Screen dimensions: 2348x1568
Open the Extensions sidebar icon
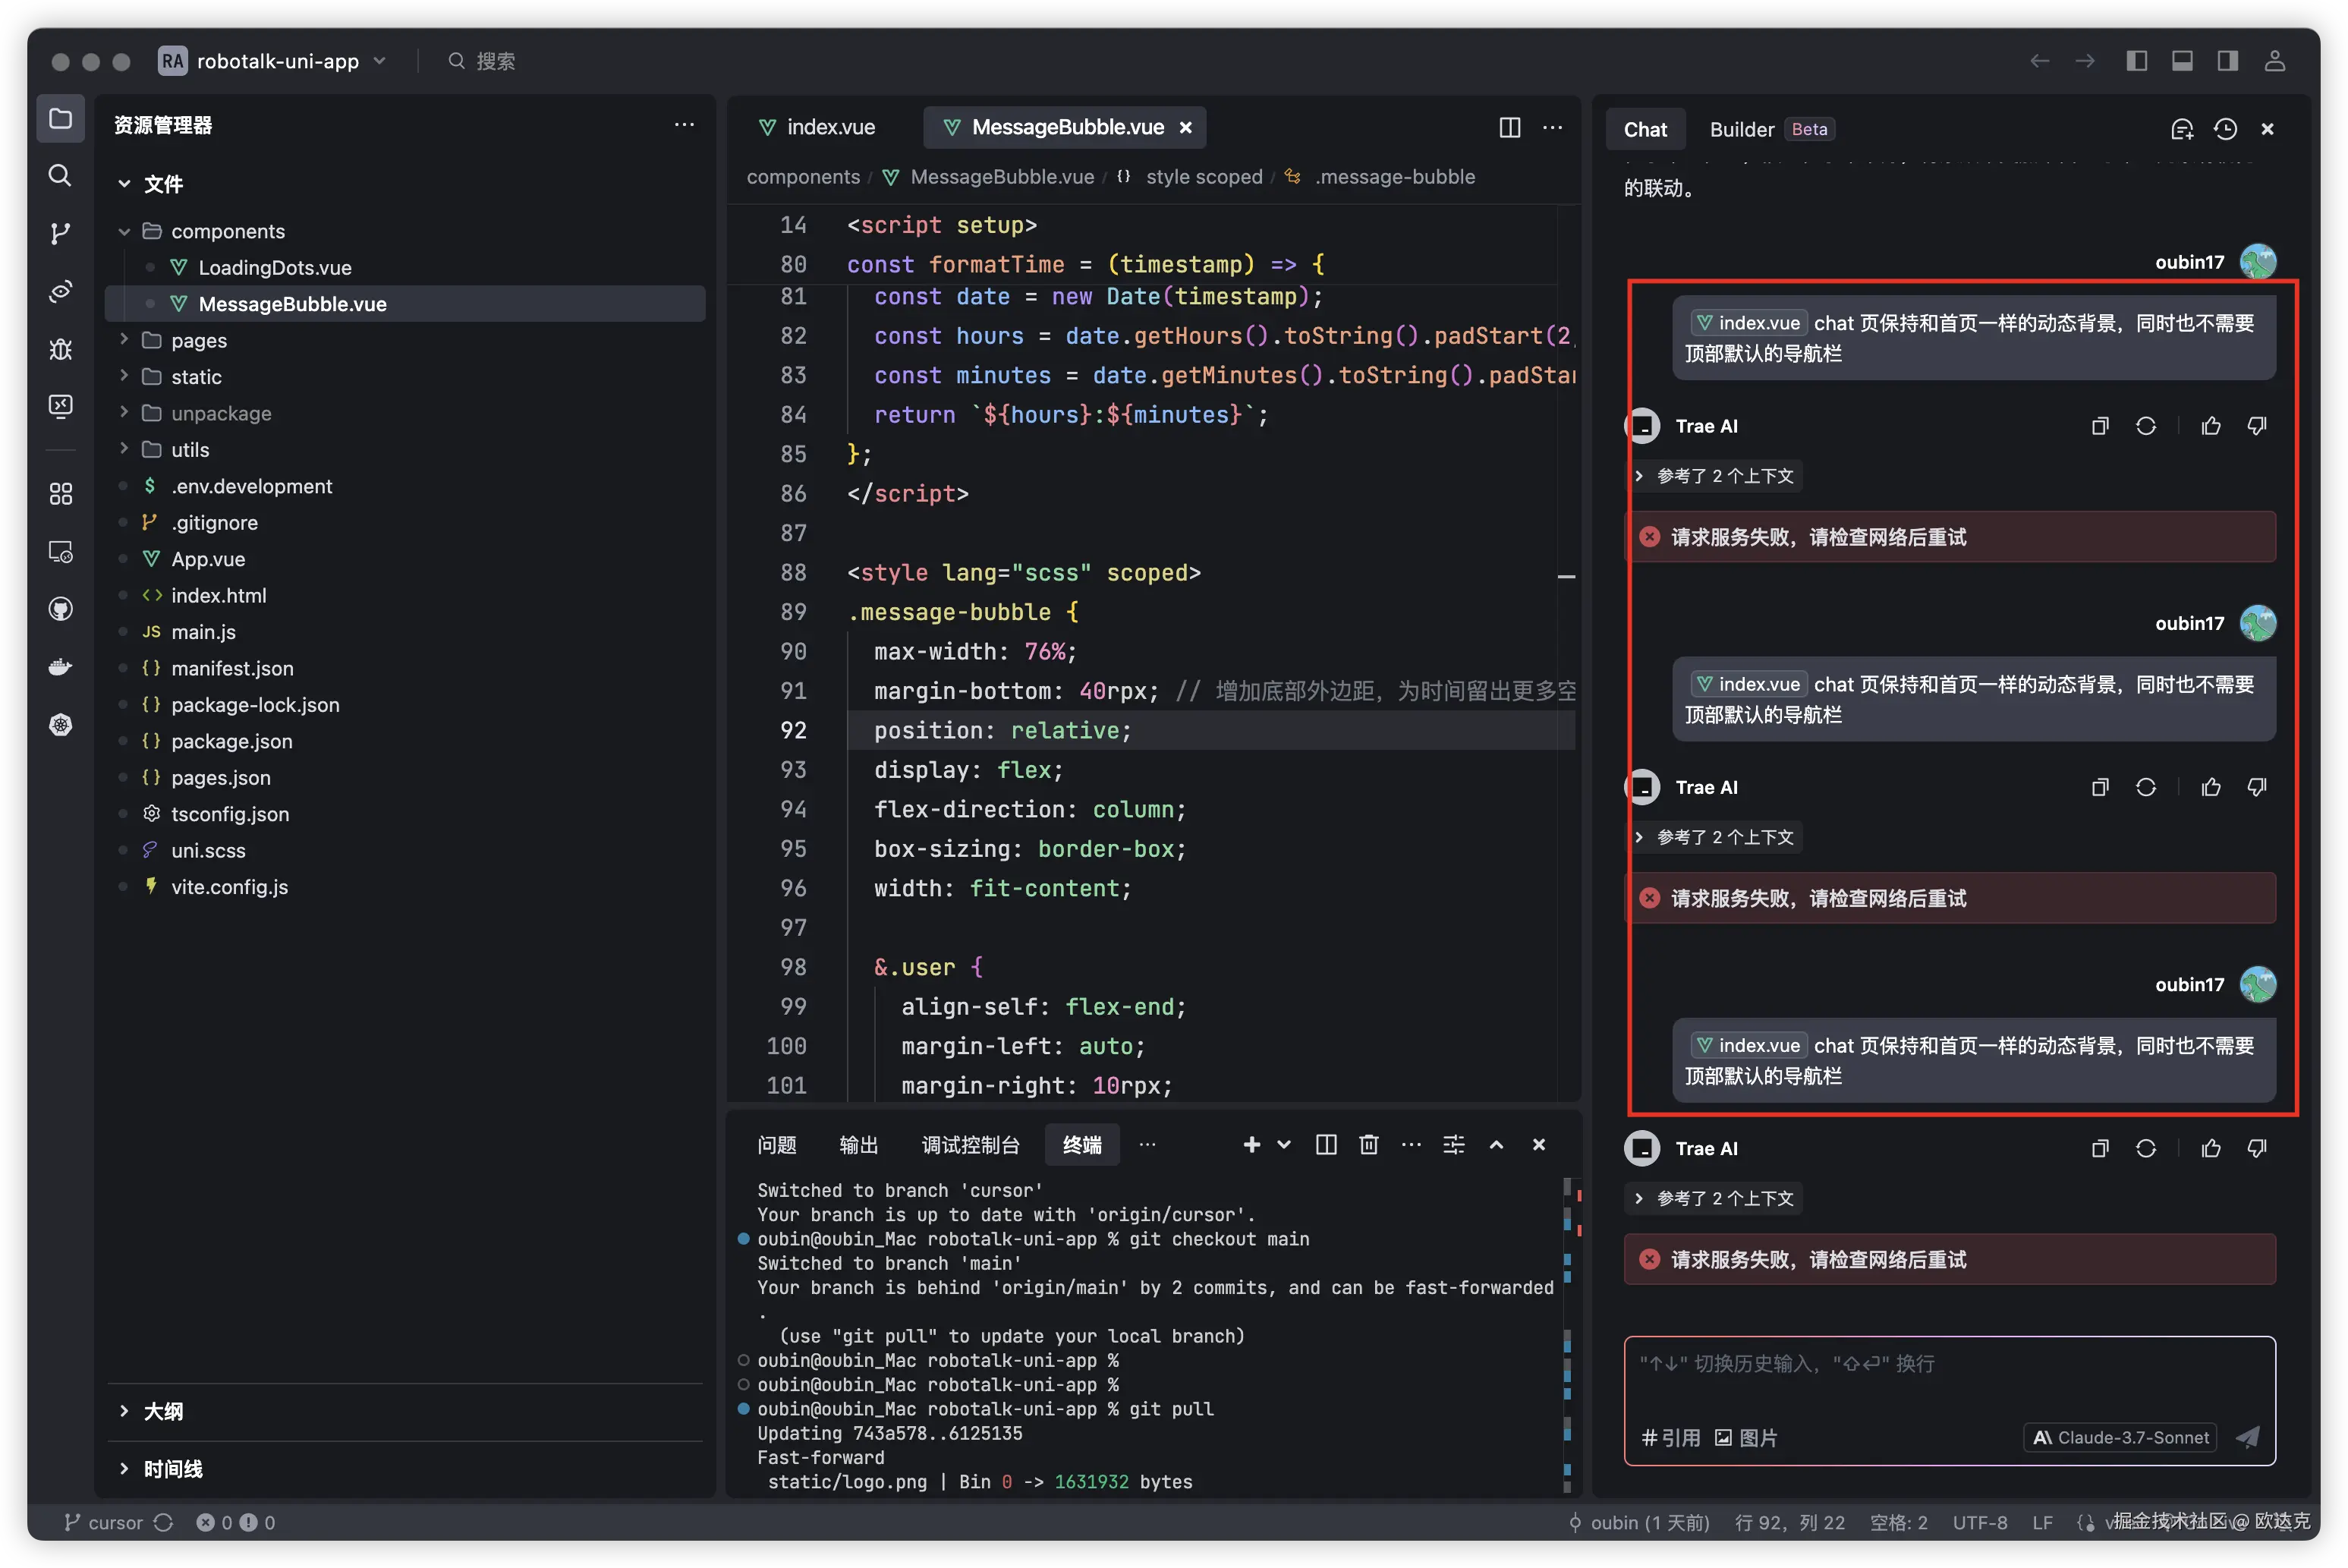click(x=60, y=493)
